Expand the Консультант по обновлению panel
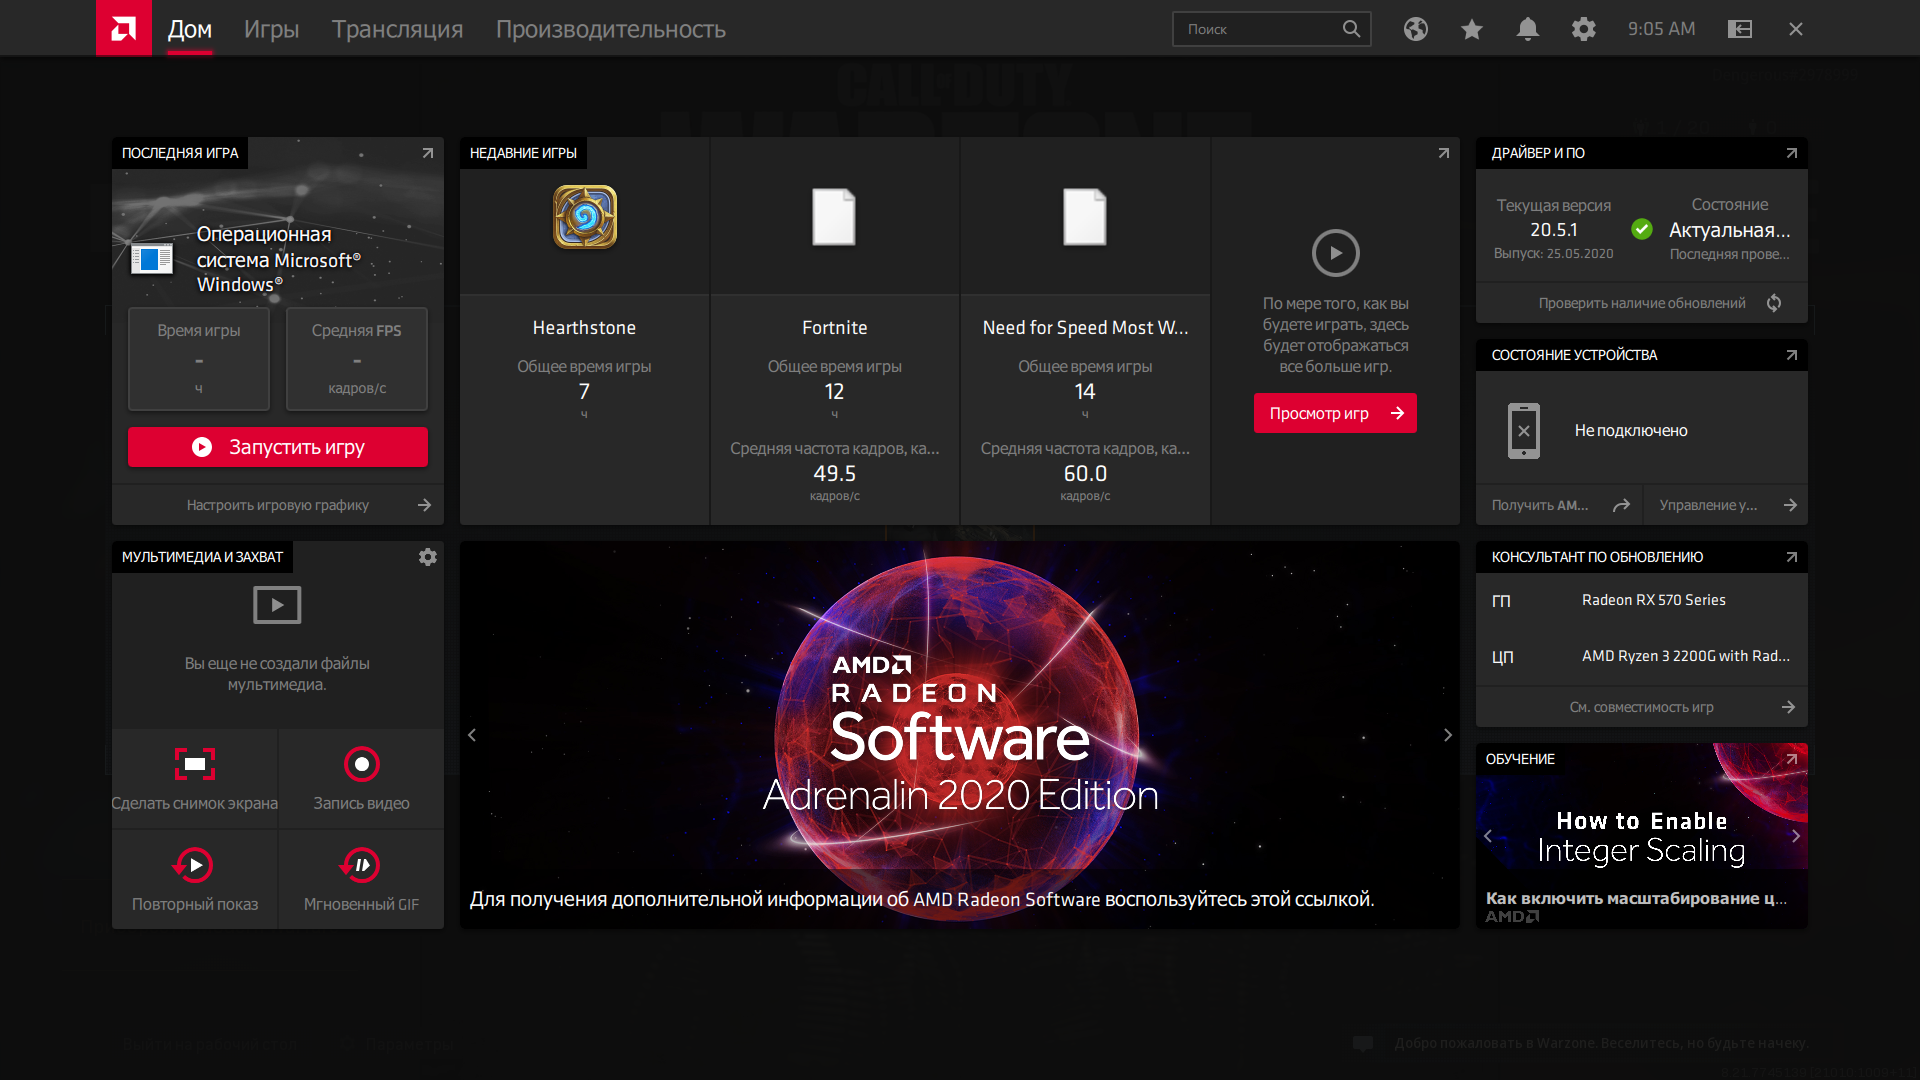The height and width of the screenshot is (1080, 1920). pyautogui.click(x=1792, y=557)
